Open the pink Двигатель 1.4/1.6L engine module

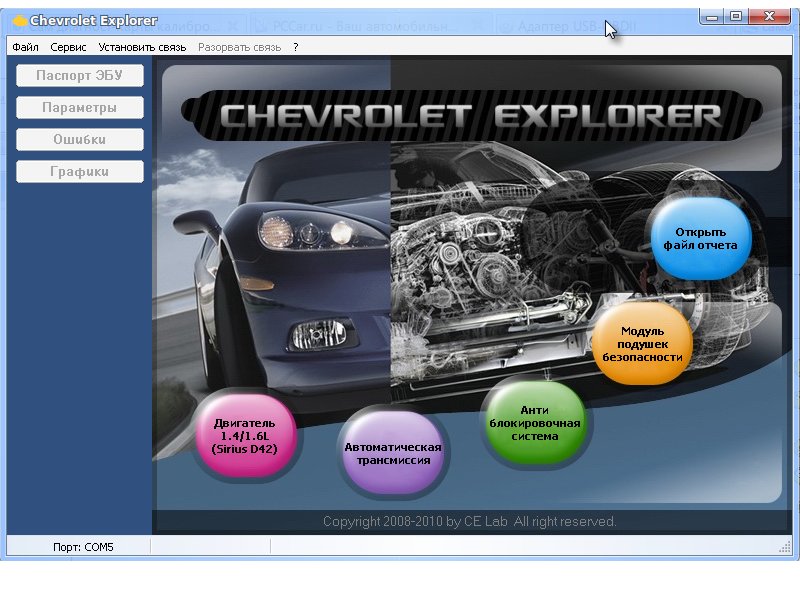click(x=244, y=436)
